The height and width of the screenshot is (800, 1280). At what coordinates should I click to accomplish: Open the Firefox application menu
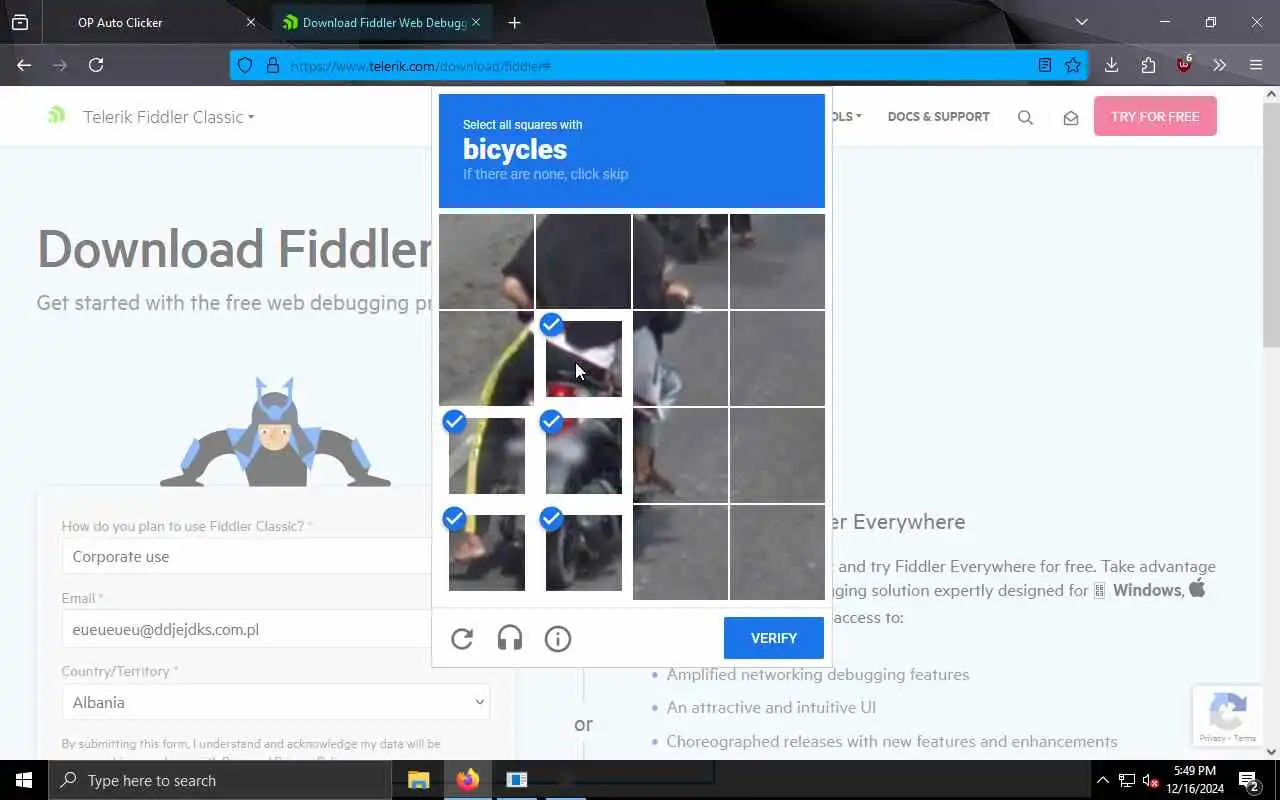click(x=1256, y=65)
